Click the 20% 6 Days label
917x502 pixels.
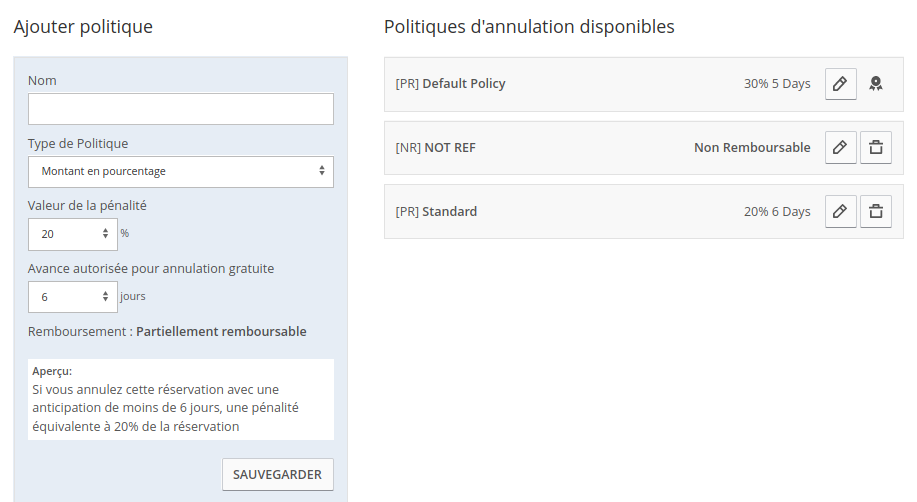point(777,211)
